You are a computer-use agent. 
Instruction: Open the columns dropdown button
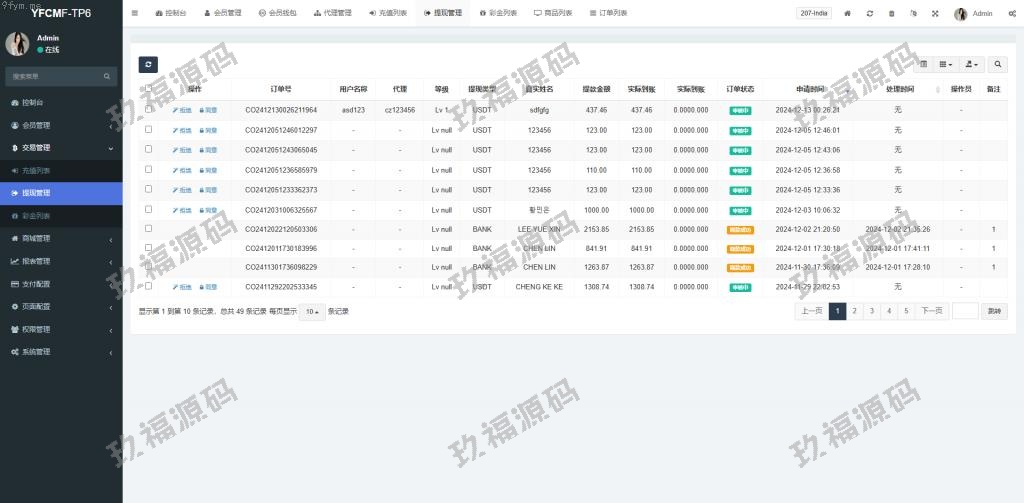(x=946, y=64)
